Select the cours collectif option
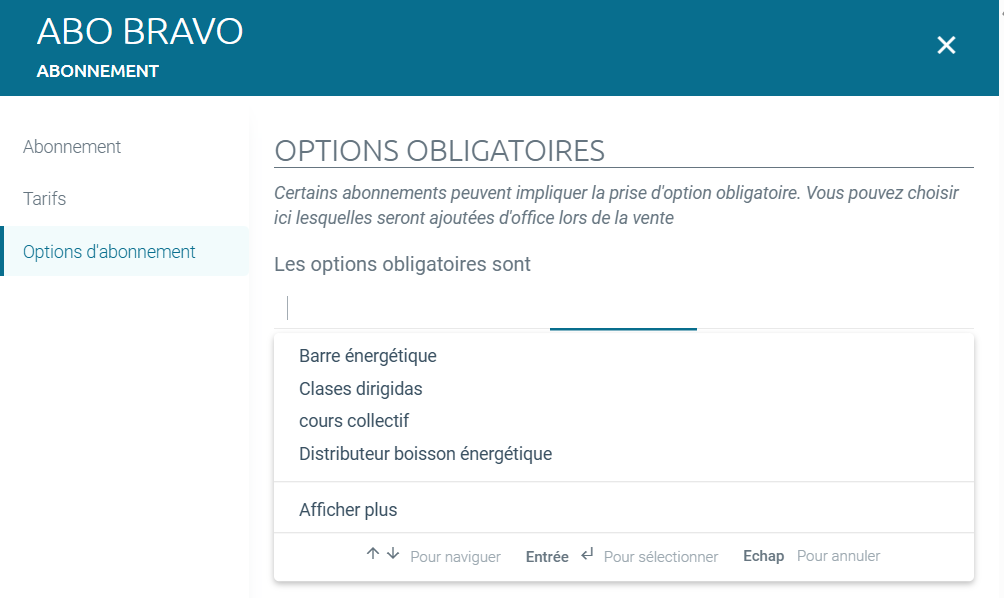Screen dimensions: 1004x598 [354, 421]
